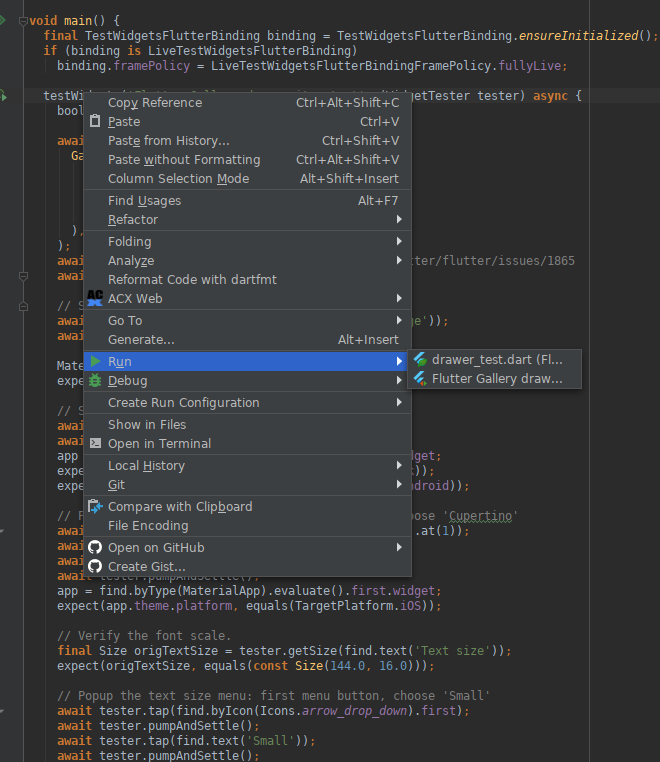Click 'framePolicy' in the editor code

tap(152, 66)
